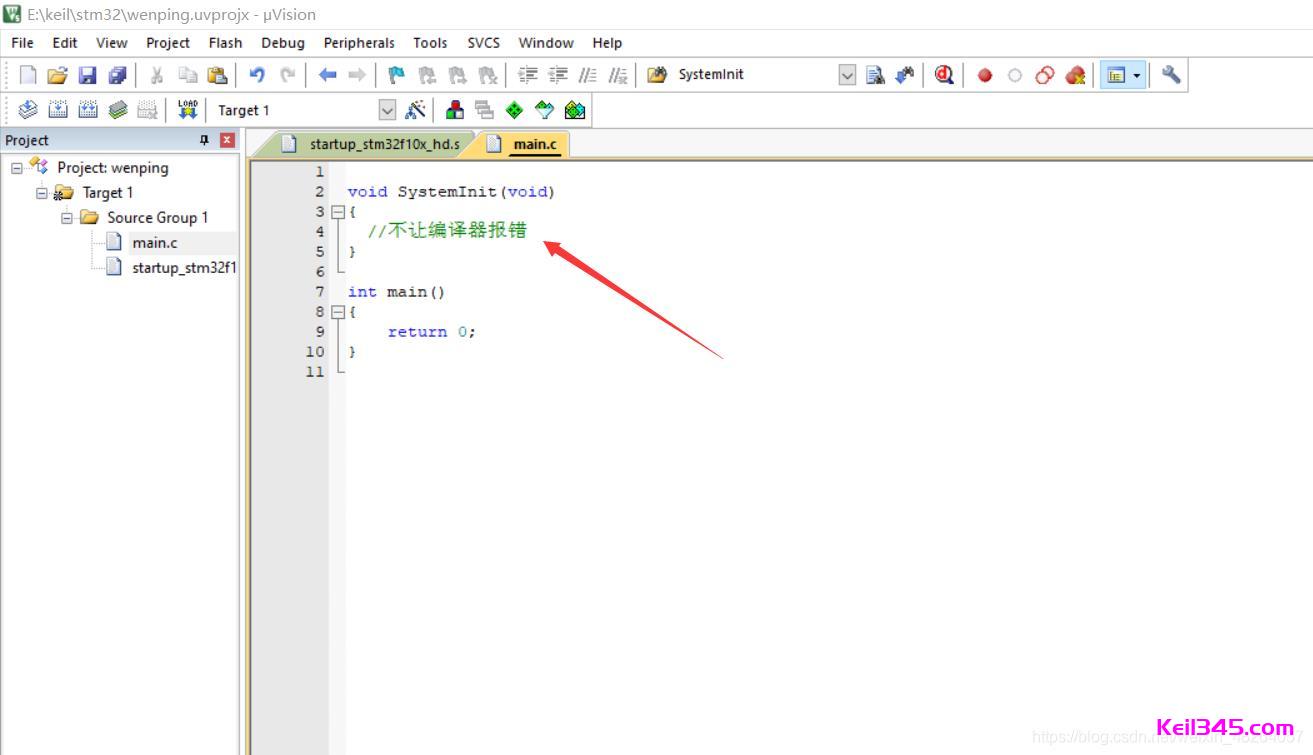Image resolution: width=1313 pixels, height=755 pixels.
Task: Build the target files
Action: (x=58, y=110)
